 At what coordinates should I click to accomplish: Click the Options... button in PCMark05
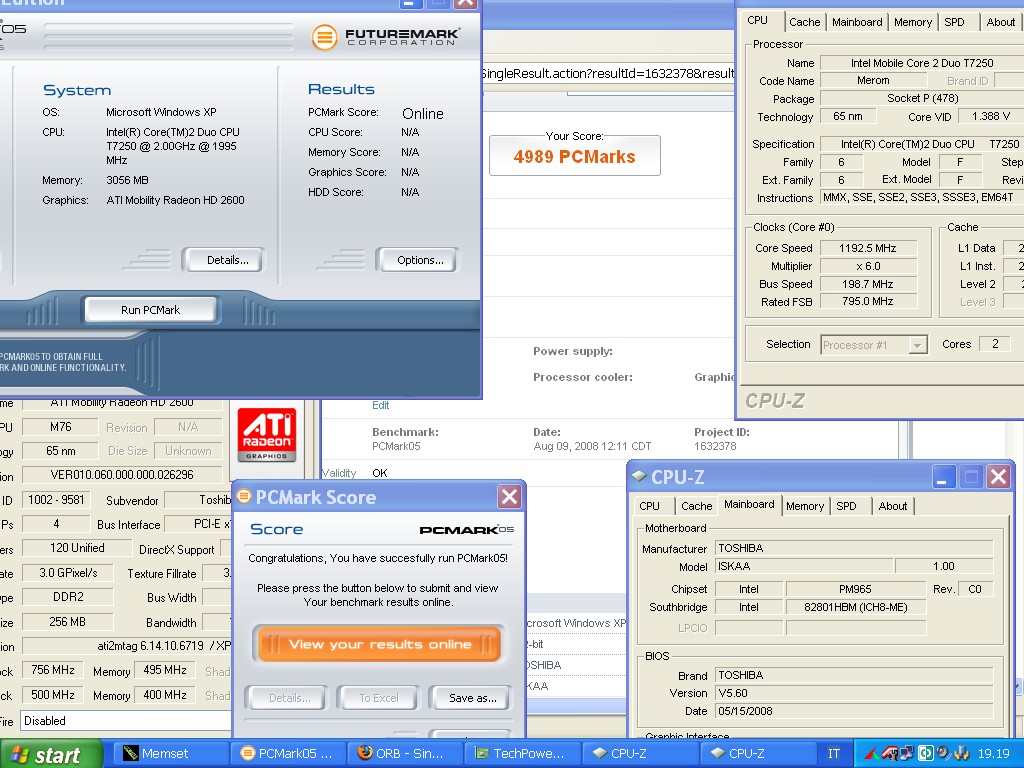coord(420,260)
